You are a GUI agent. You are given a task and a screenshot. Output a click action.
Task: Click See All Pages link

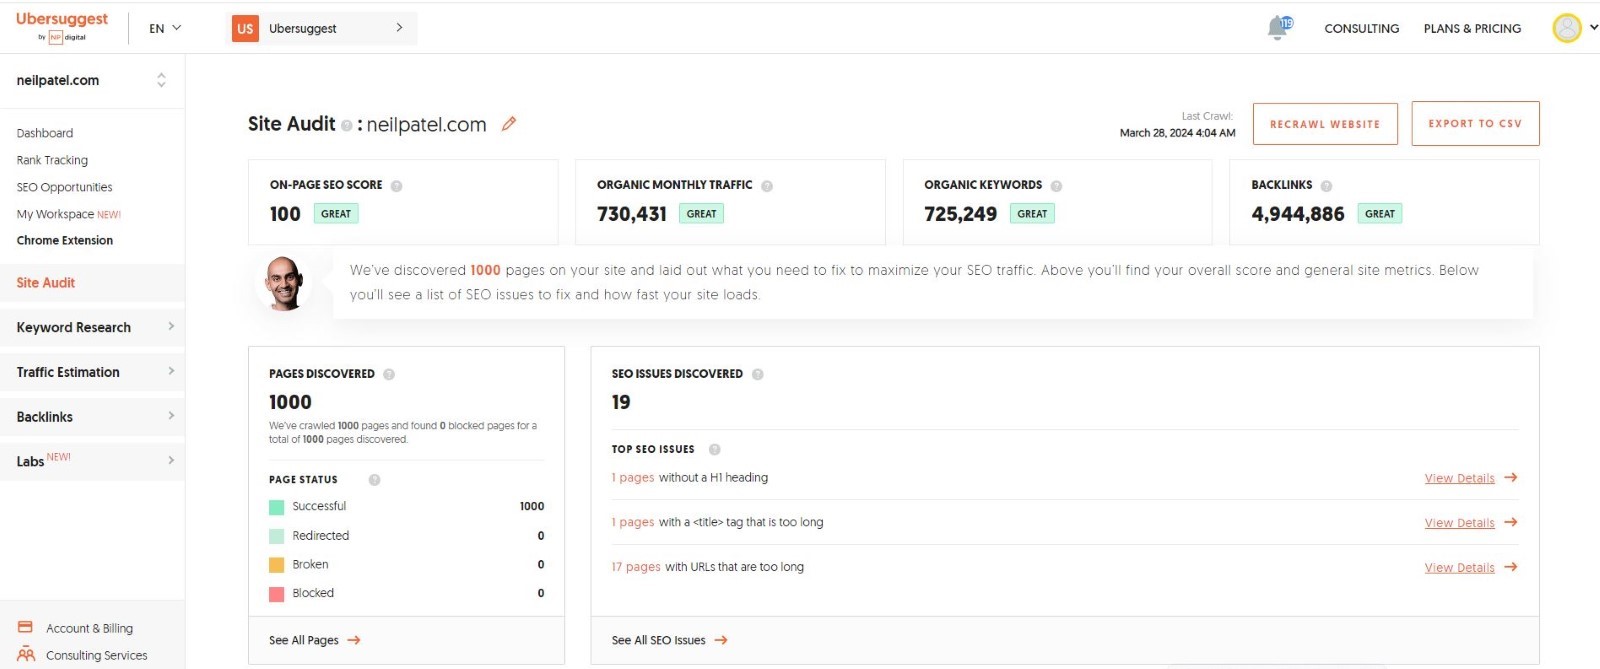point(304,640)
